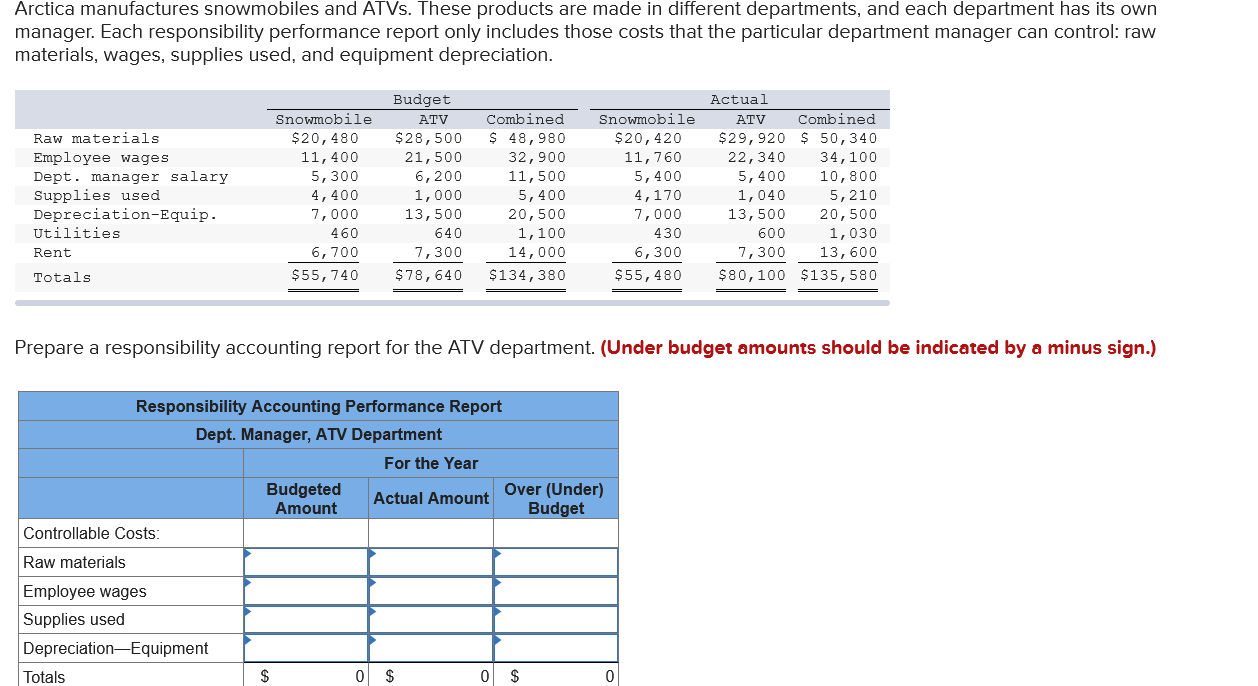Click snowmobile actual total $55,480
Image resolution: width=1258 pixels, height=686 pixels.
[x=648, y=275]
